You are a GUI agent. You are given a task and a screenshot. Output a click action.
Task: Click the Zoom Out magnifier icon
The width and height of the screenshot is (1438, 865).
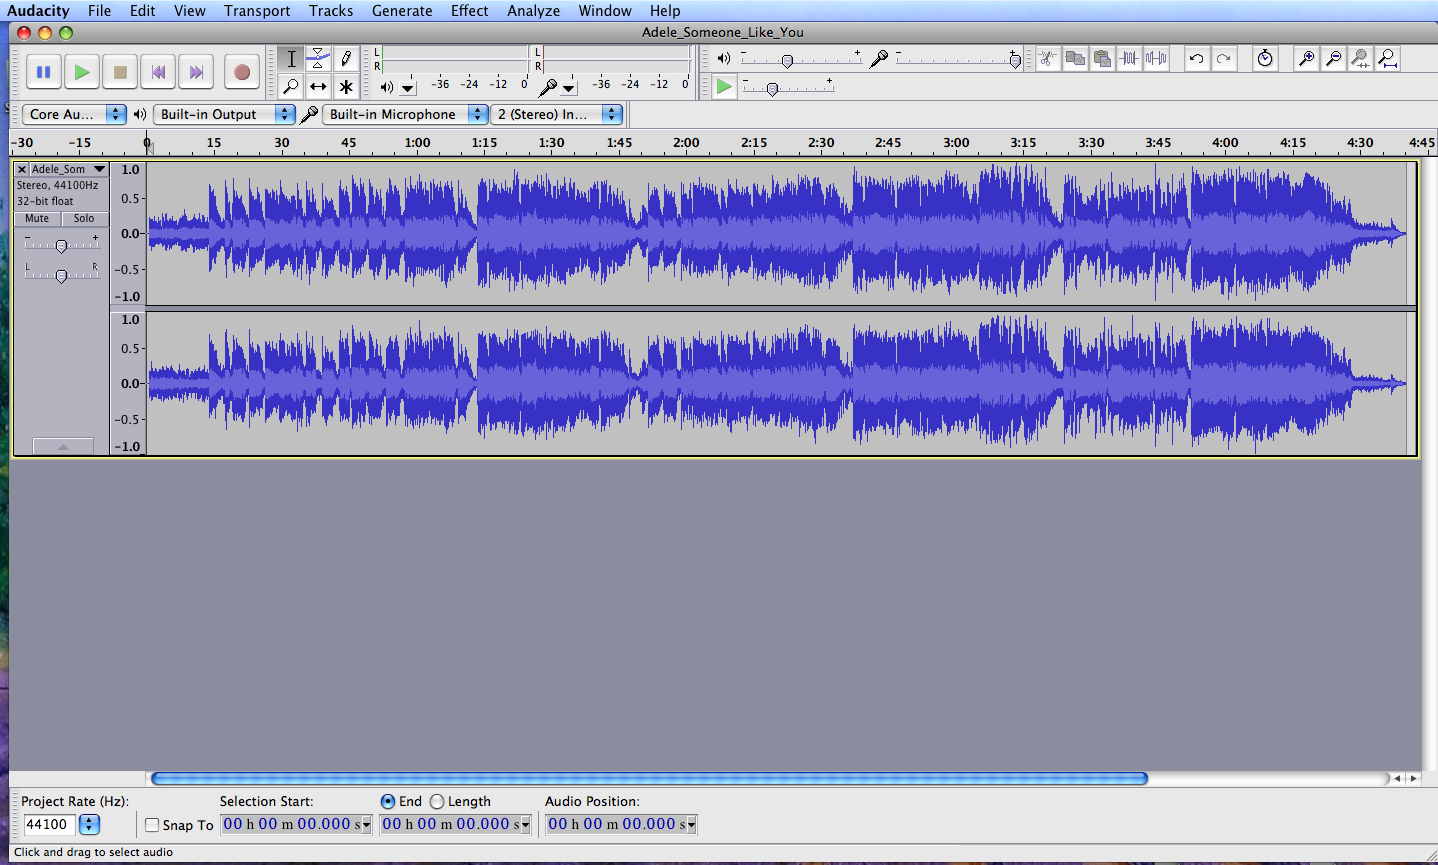point(1333,59)
